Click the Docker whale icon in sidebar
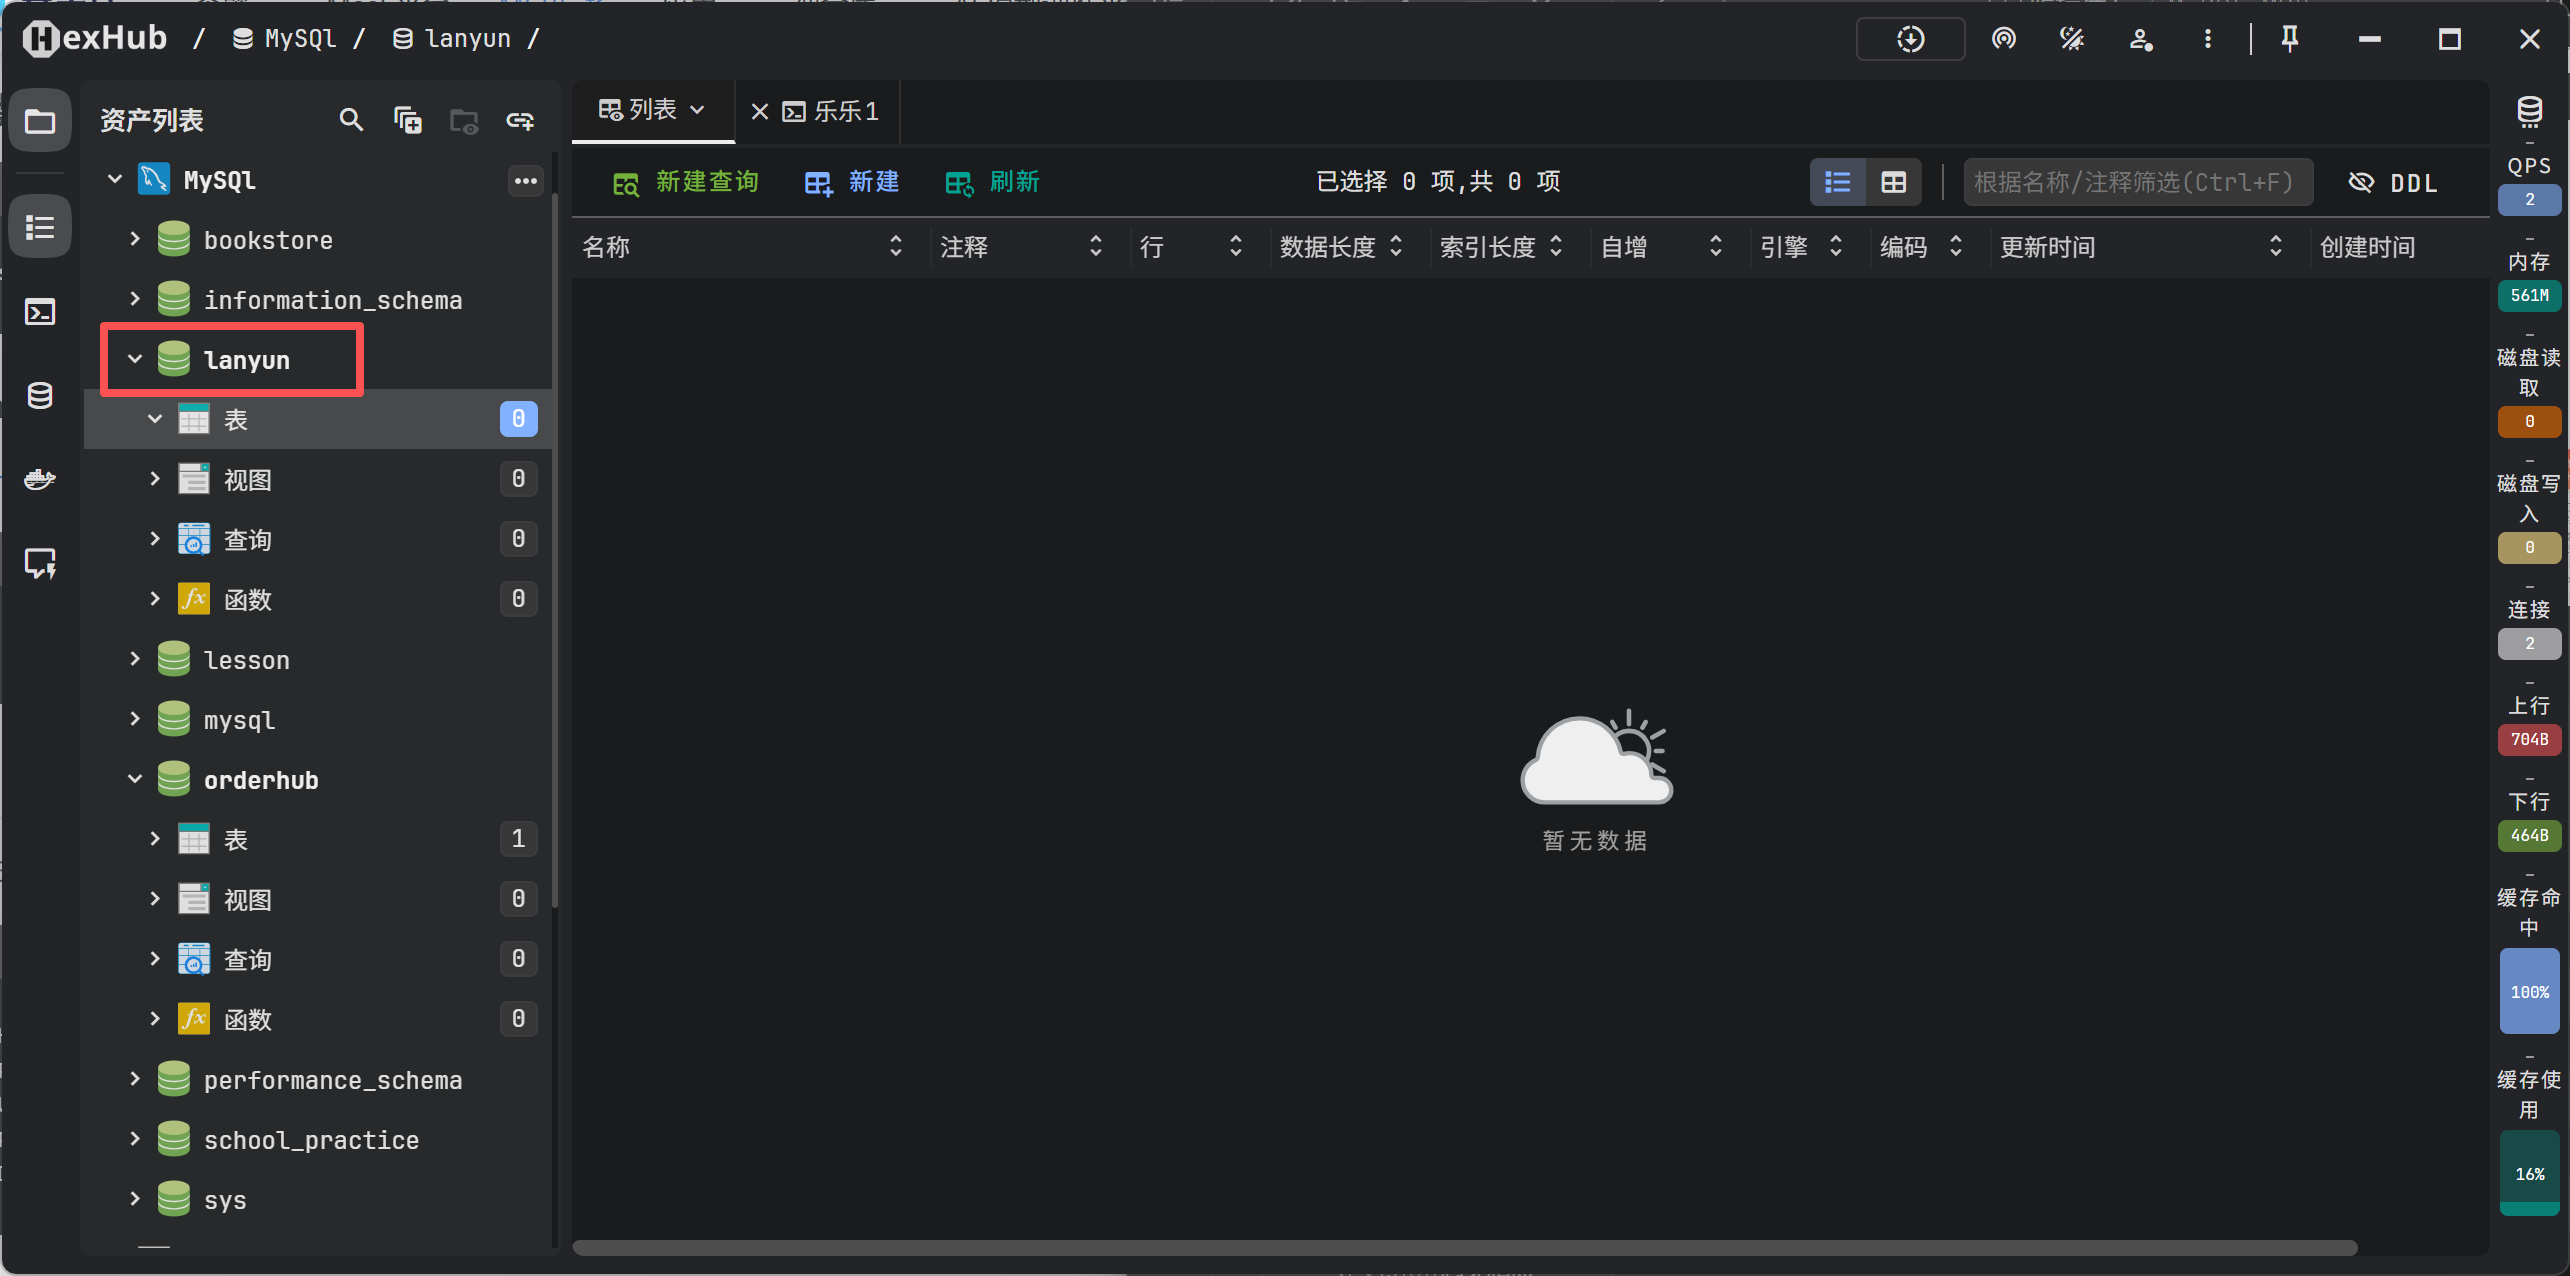The height and width of the screenshot is (1276, 2570). pyautogui.click(x=40, y=480)
